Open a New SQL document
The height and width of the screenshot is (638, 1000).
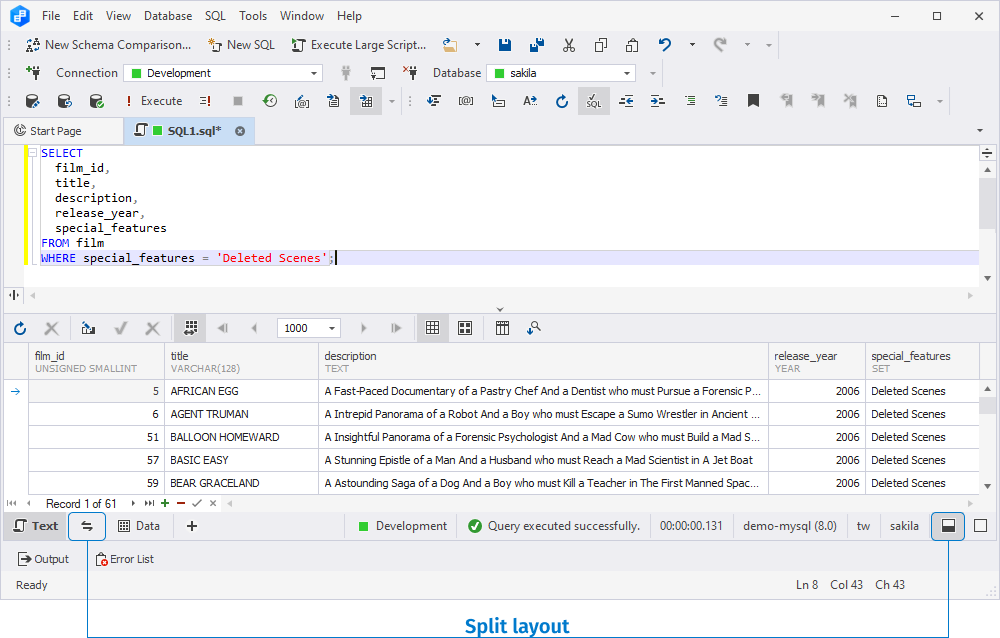point(242,45)
